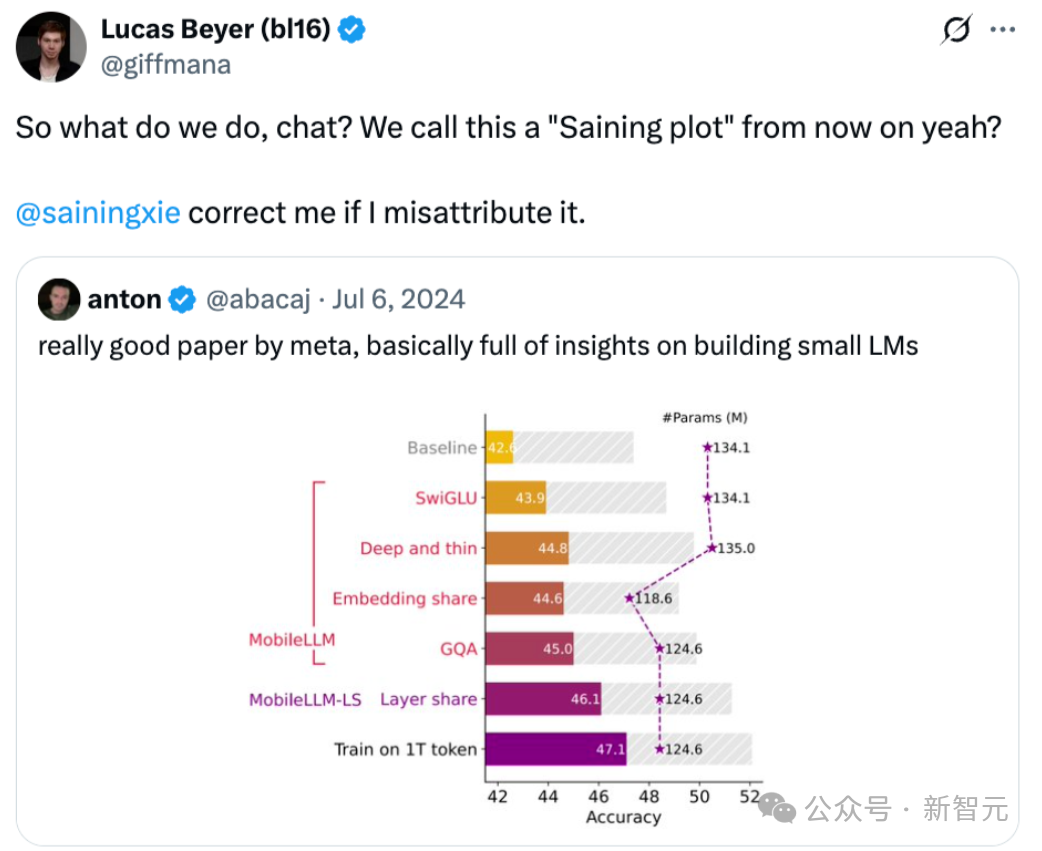Click the star marker labeled 135.0
This screenshot has width=1042, height=851.
(x=712, y=548)
